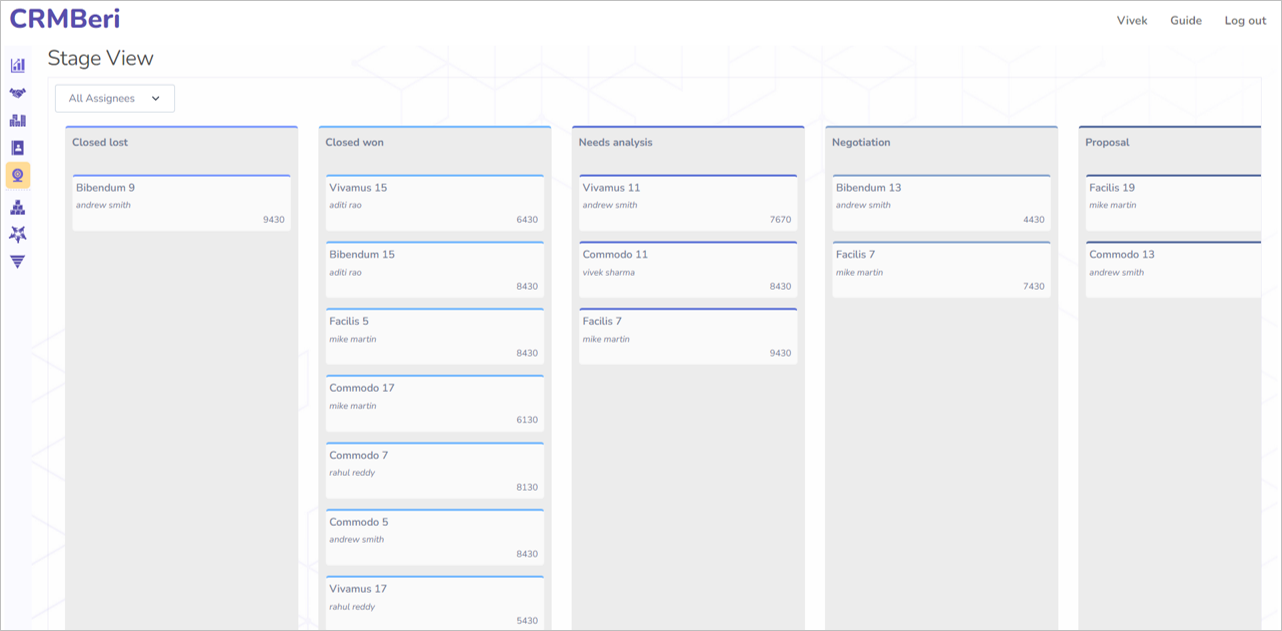
Task: Click the Log out link
Action: coord(1245,21)
